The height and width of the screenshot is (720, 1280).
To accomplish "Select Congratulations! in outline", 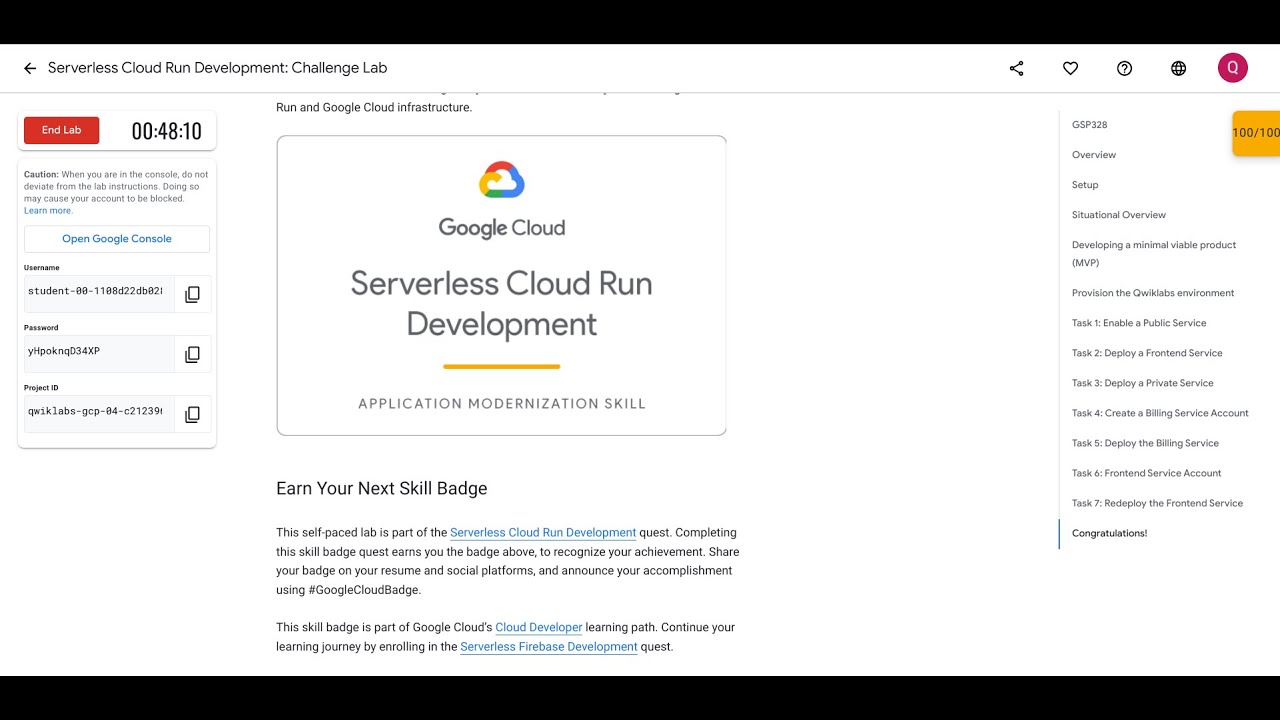I will pyautogui.click(x=1110, y=533).
